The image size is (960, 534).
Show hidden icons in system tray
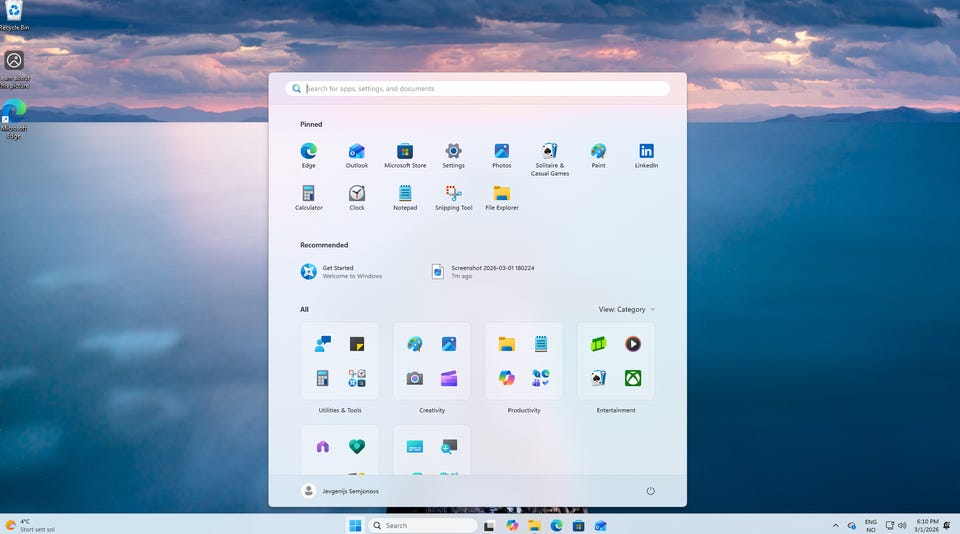click(x=835, y=525)
